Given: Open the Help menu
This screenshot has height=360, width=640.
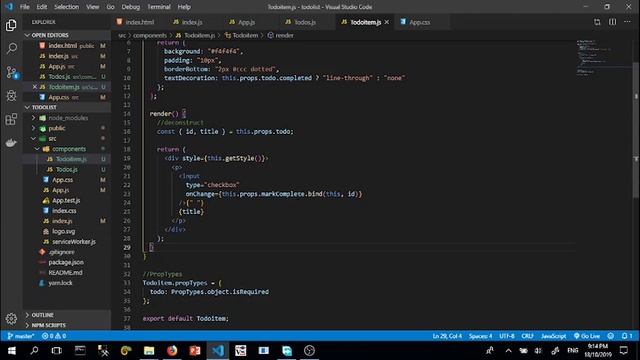Looking at the screenshot, I should (184, 7).
